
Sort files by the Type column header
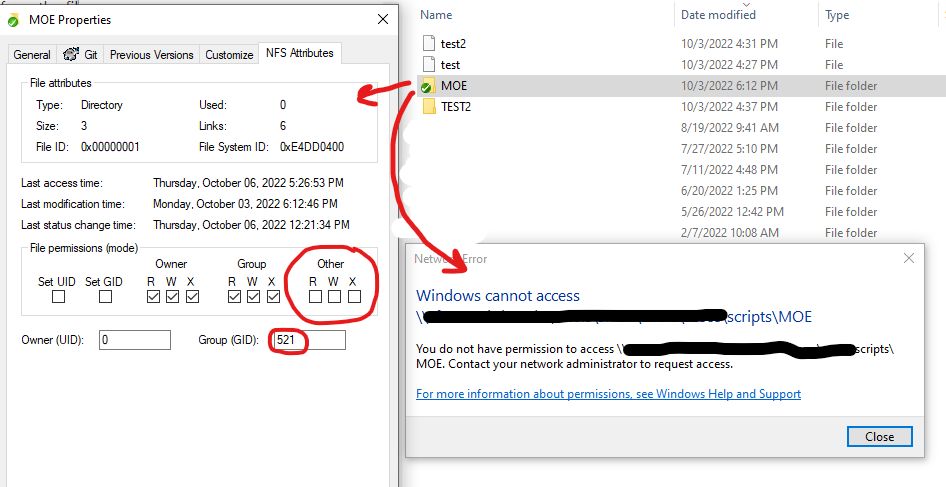tap(837, 15)
